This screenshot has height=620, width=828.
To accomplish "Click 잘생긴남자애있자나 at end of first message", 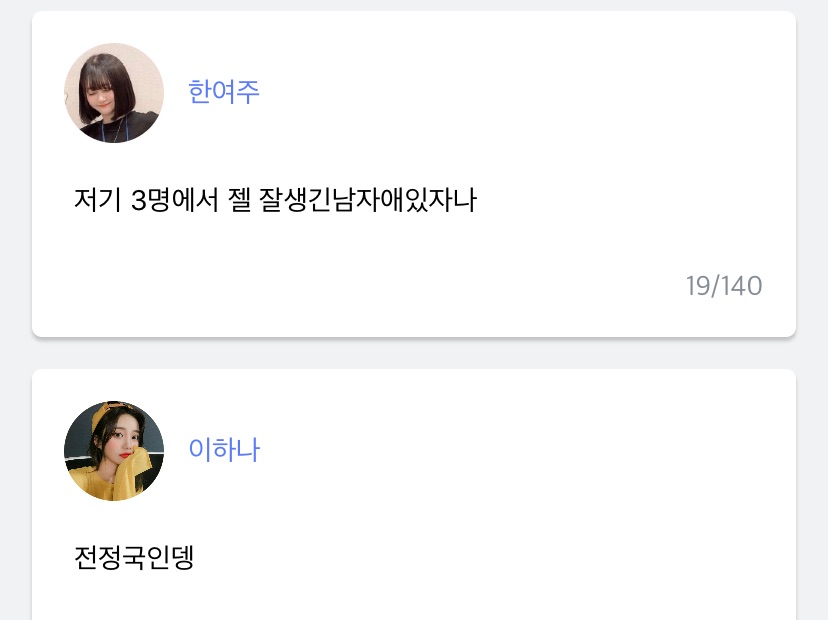I will click(x=367, y=201).
